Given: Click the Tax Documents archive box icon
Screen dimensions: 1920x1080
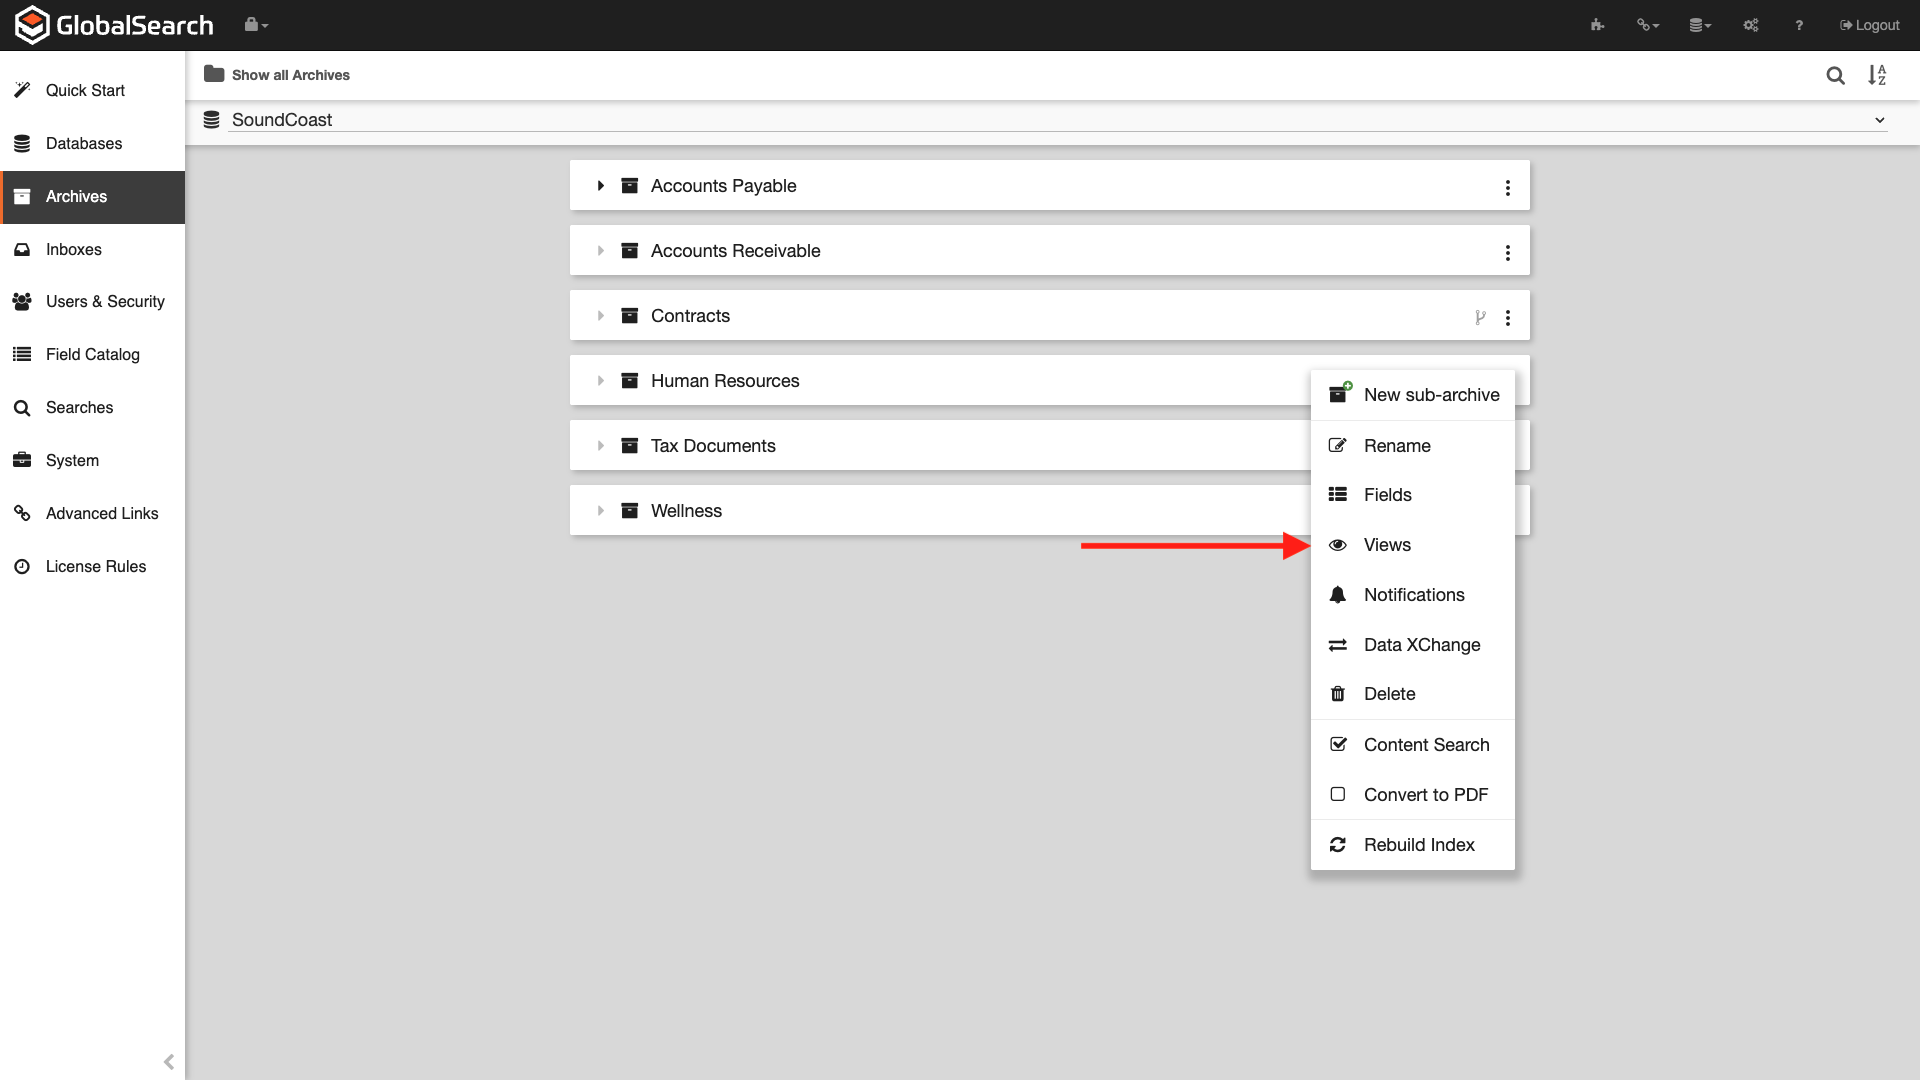Looking at the screenshot, I should pyautogui.click(x=629, y=446).
